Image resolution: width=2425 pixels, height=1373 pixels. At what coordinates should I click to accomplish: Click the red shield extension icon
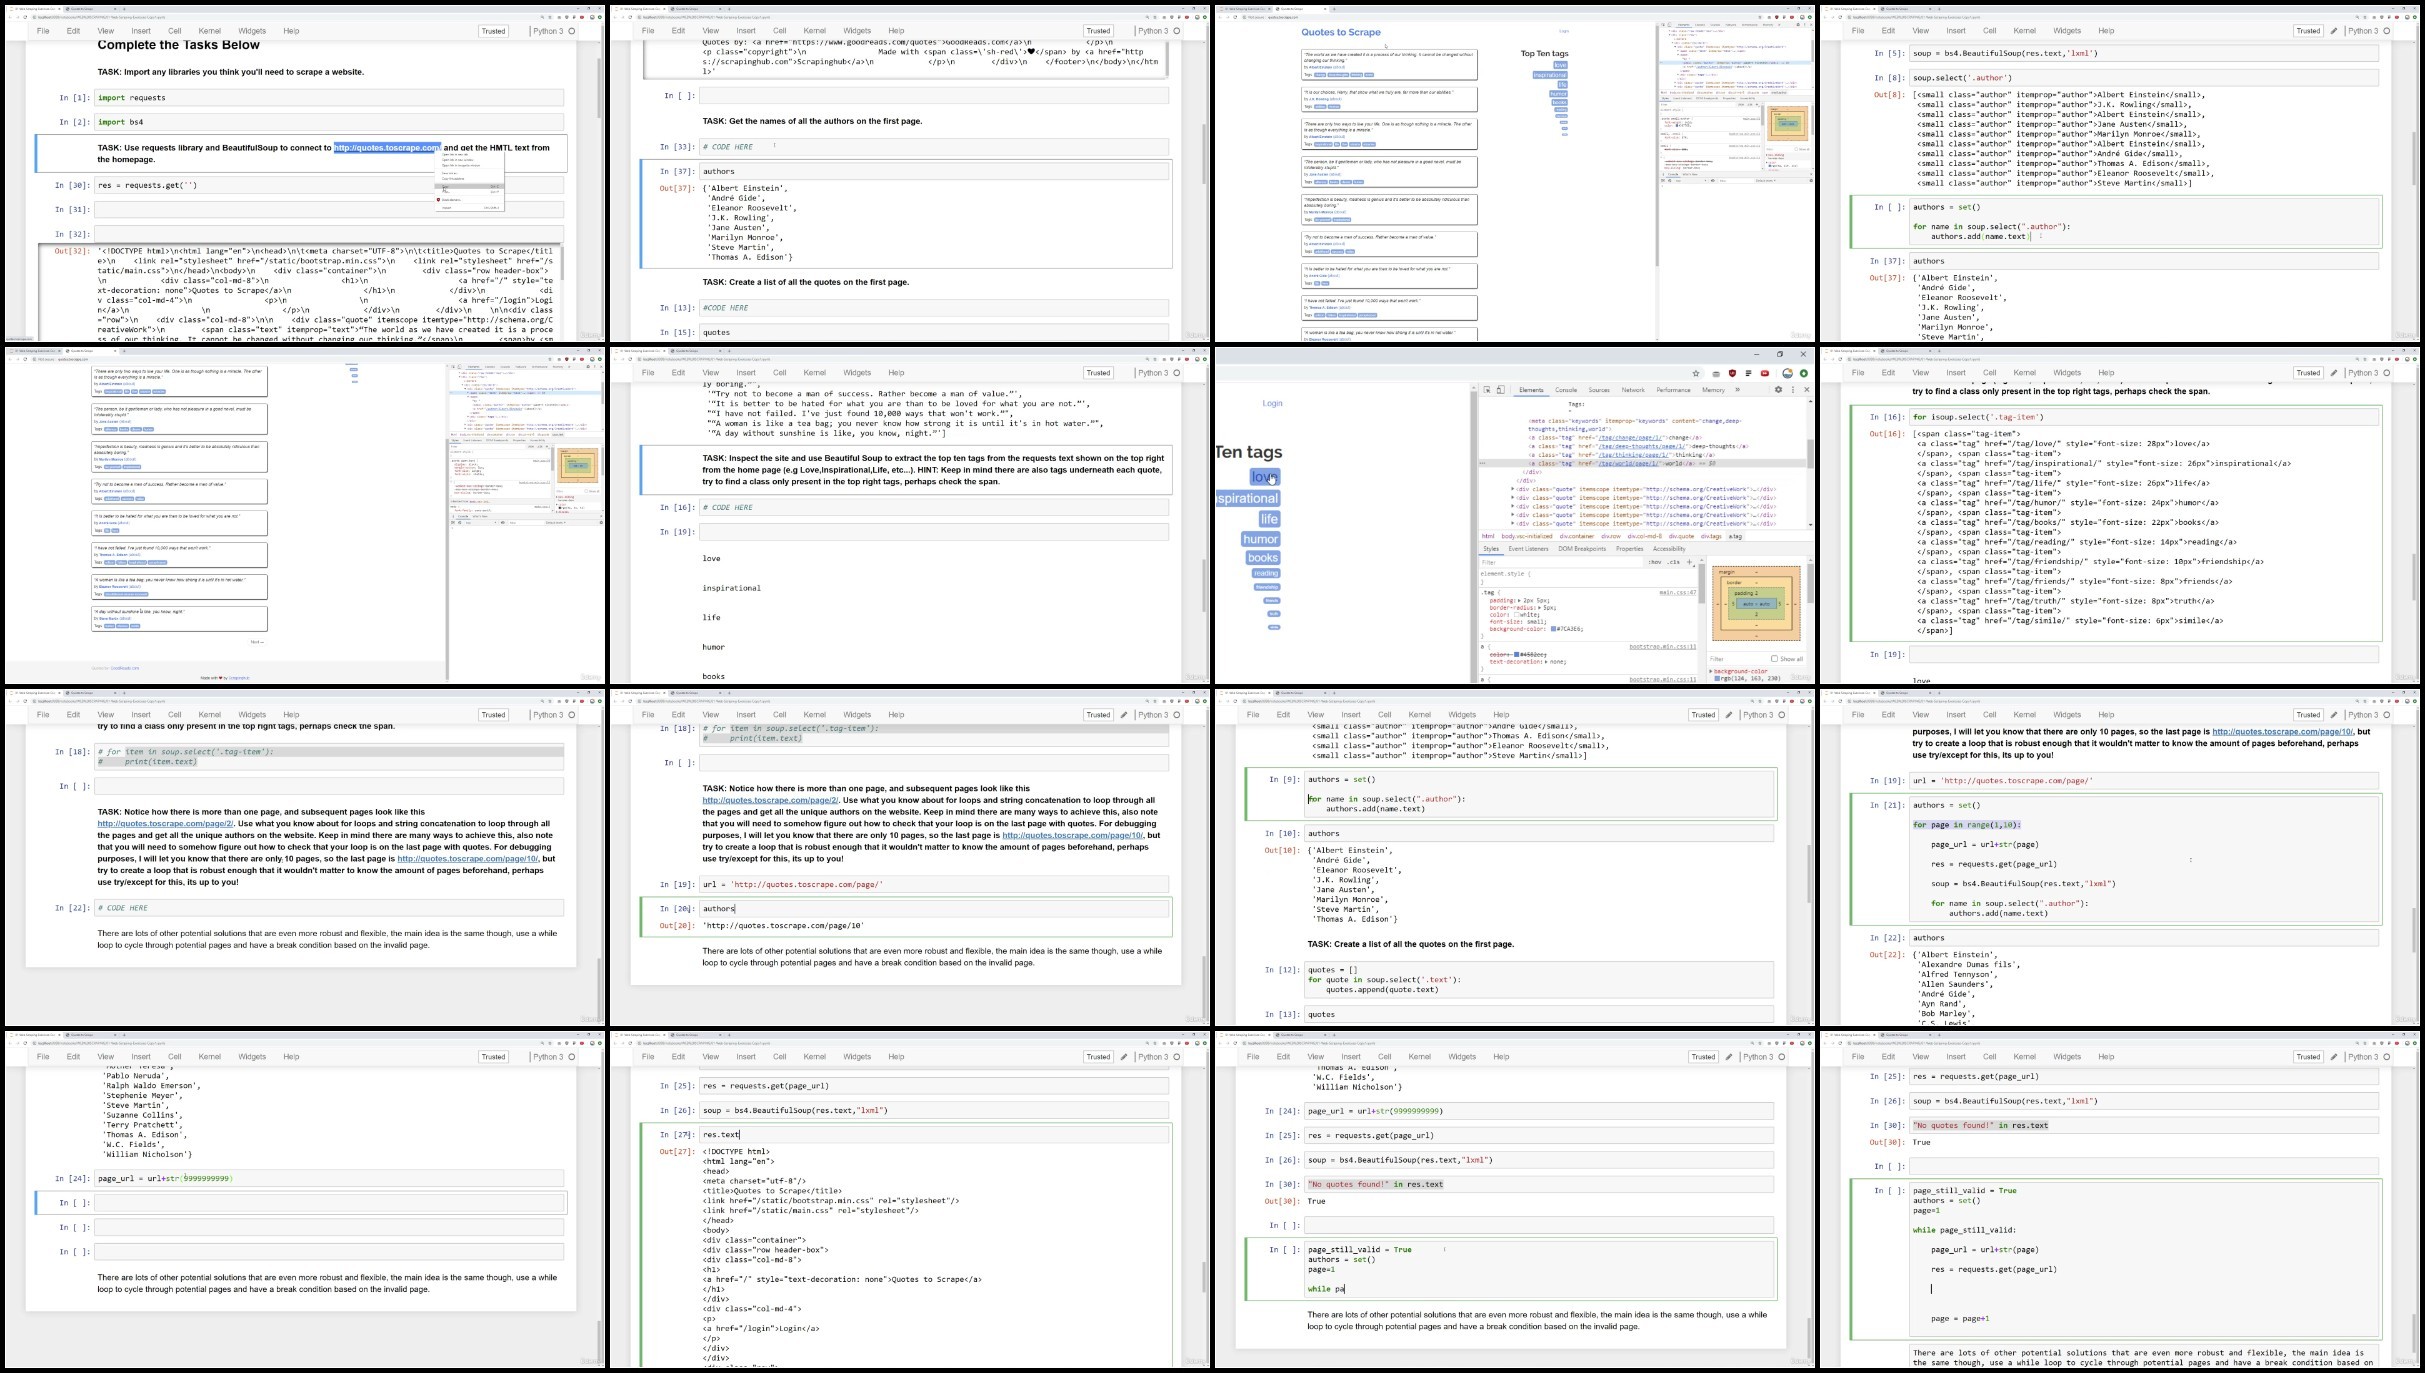coord(1732,373)
